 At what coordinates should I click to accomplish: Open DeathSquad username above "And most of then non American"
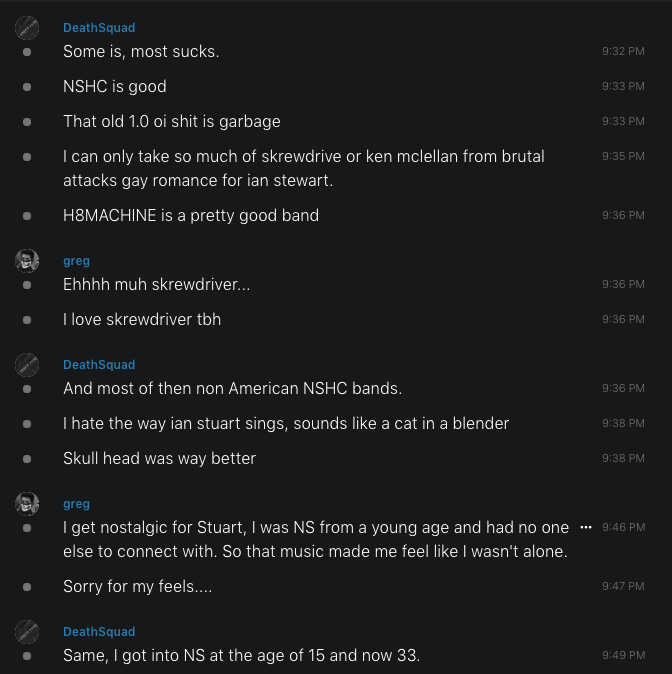coord(99,365)
